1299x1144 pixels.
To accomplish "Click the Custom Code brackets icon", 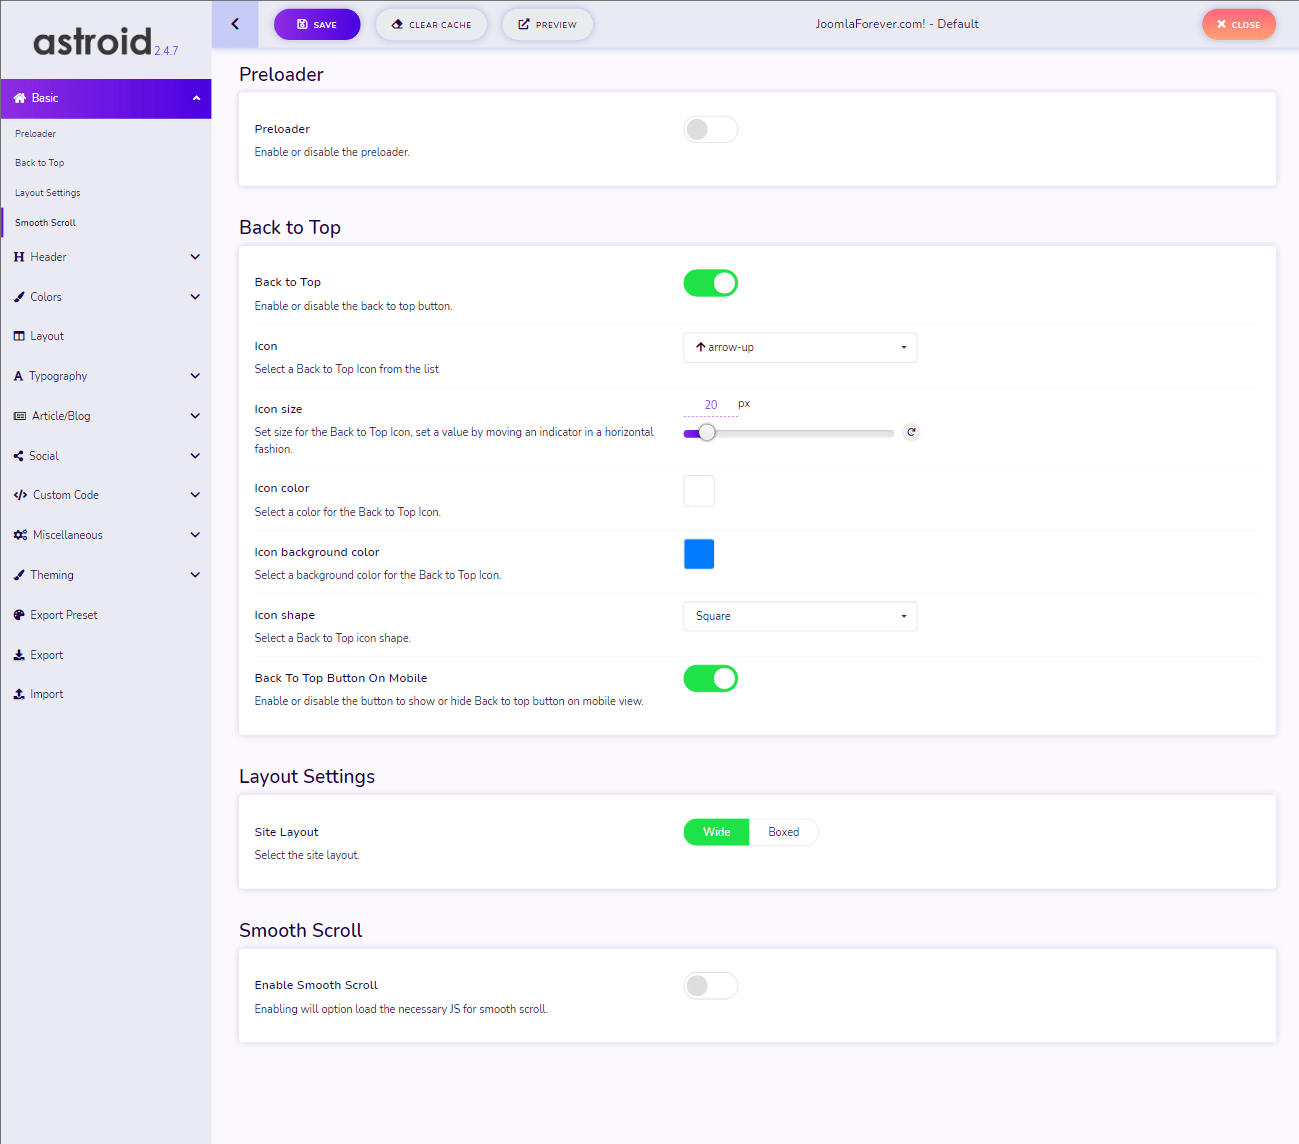I will pos(20,495).
